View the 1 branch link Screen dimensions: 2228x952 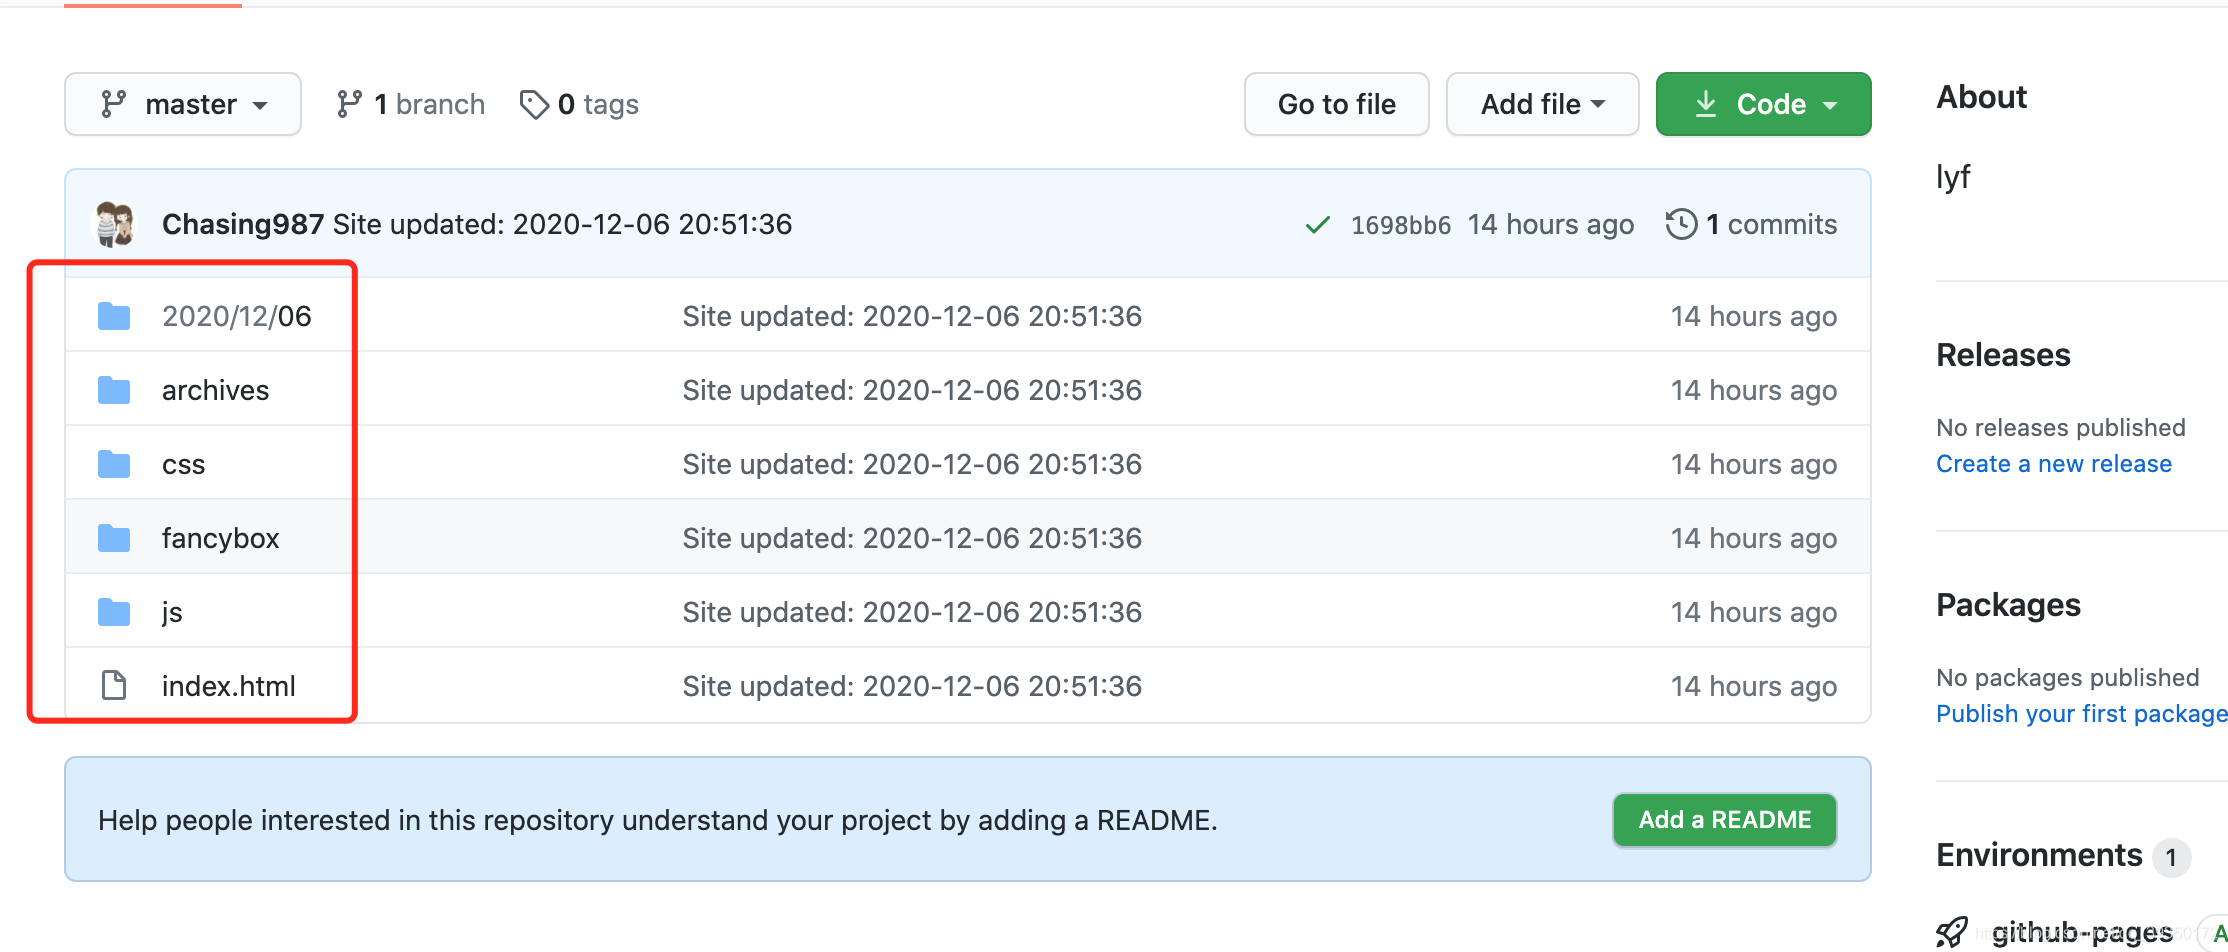410,104
